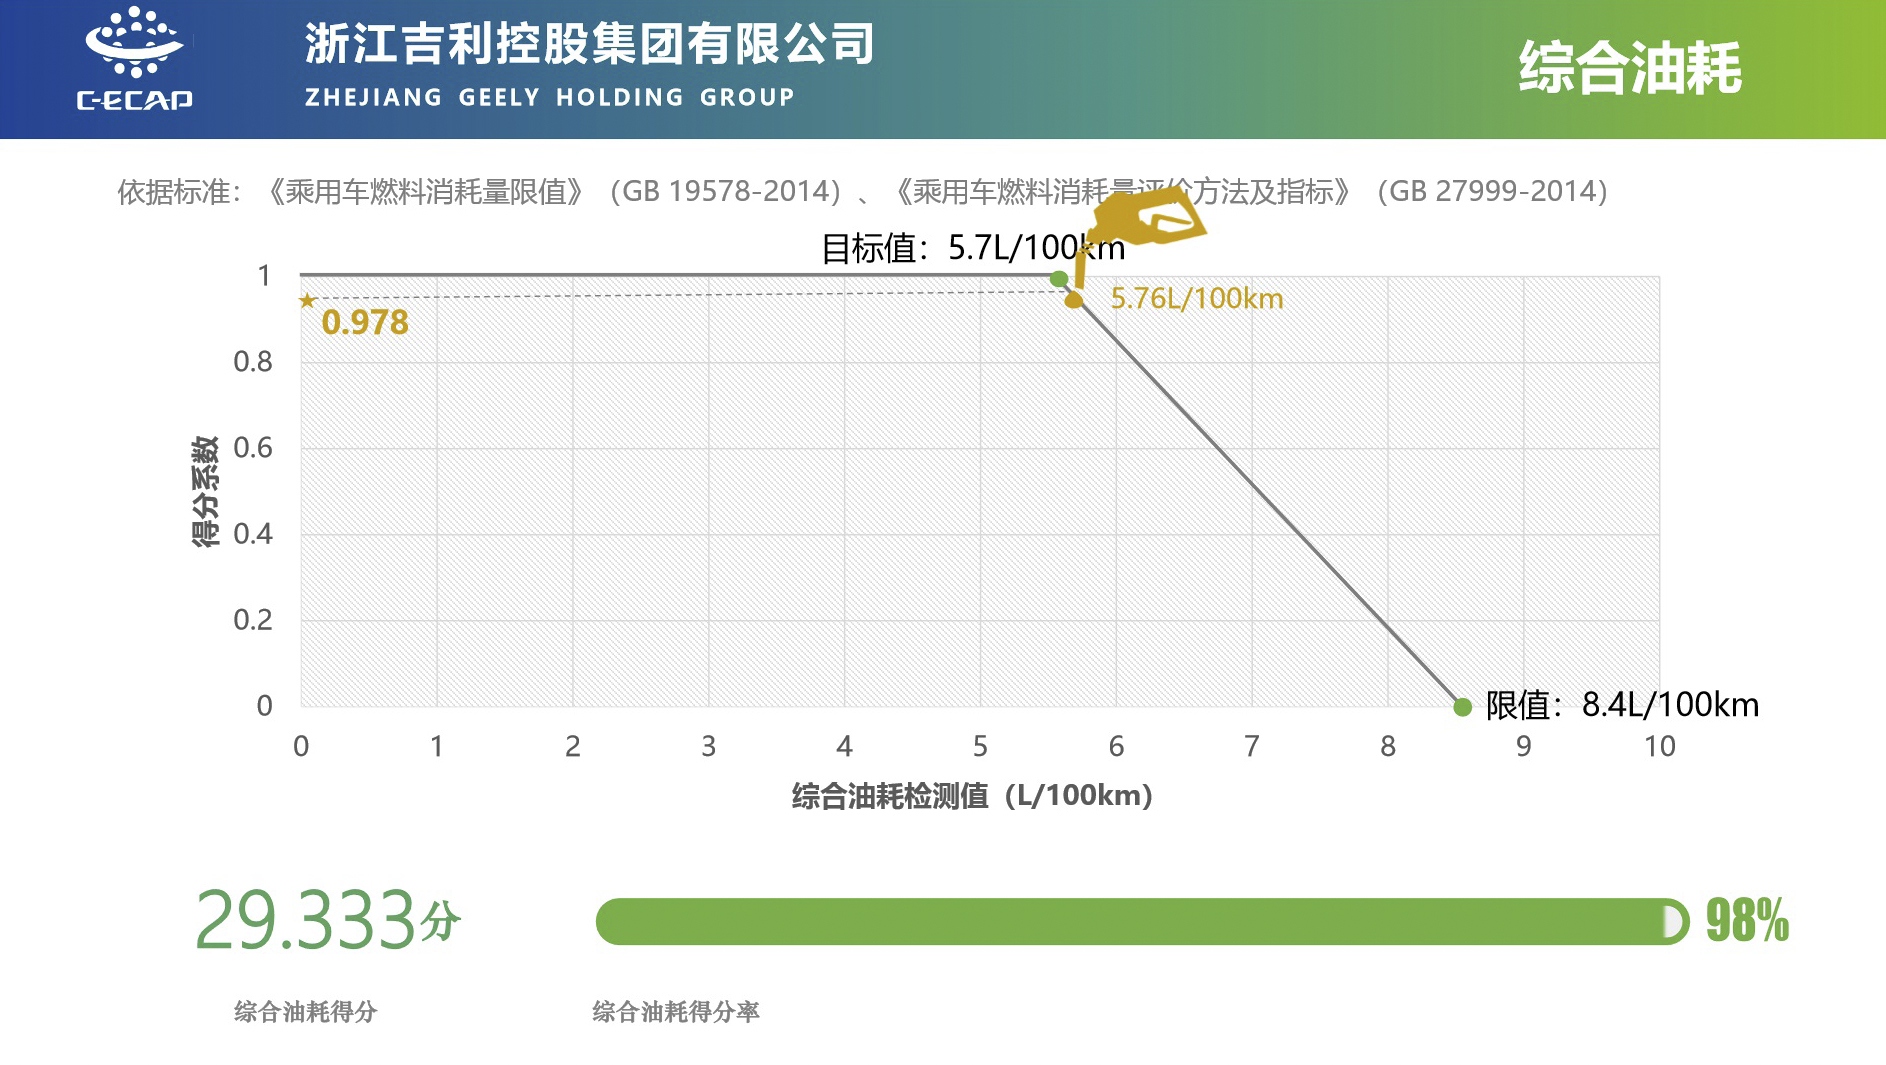The image size is (1886, 1065).
Task: Click the gold star score marker
Action: [308, 300]
